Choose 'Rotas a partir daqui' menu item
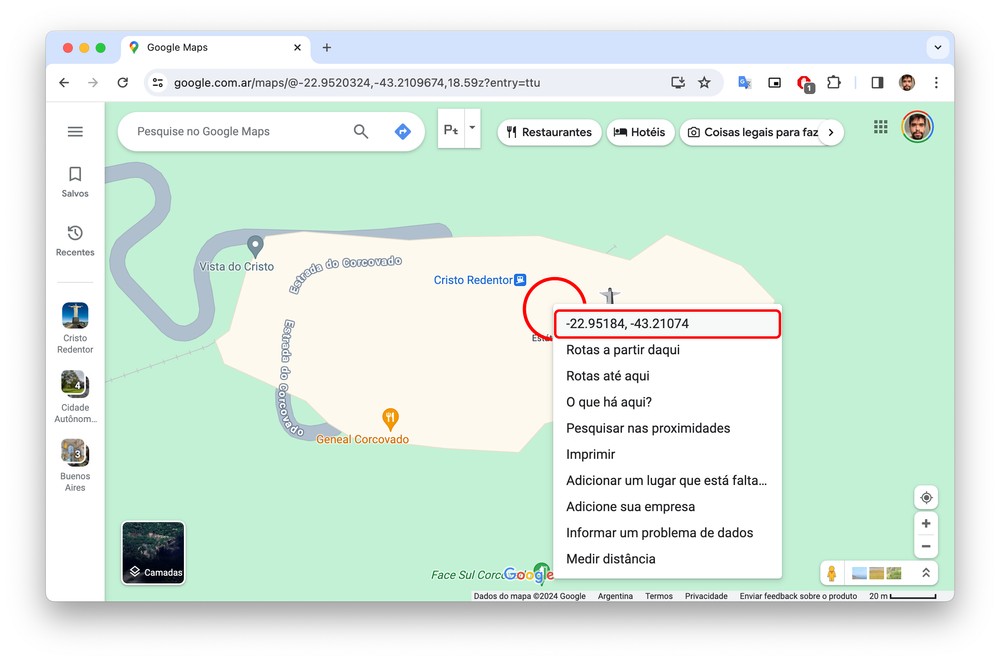Image resolution: width=1000 pixels, height=662 pixels. click(x=623, y=350)
